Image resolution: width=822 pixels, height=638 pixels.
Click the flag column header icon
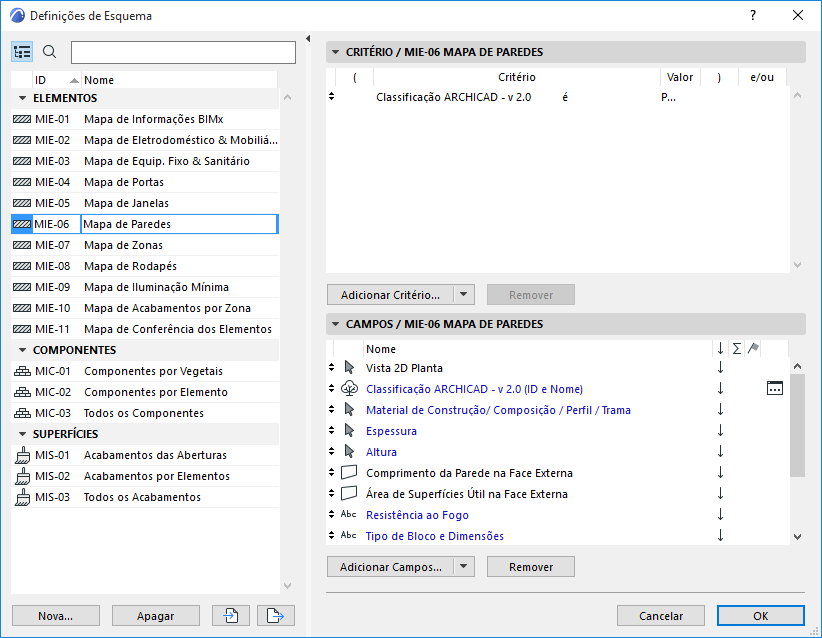753,348
